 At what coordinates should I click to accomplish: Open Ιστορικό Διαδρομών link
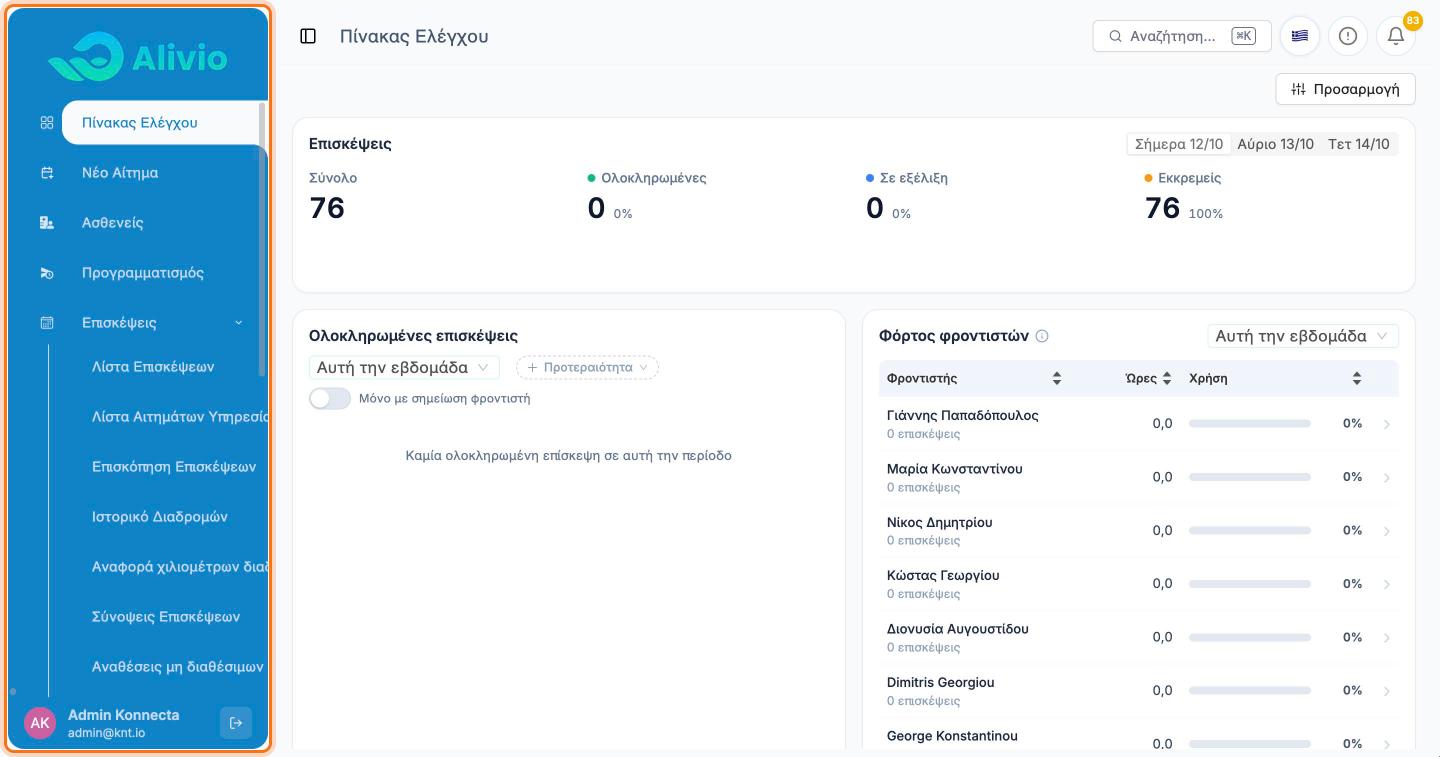pos(160,517)
